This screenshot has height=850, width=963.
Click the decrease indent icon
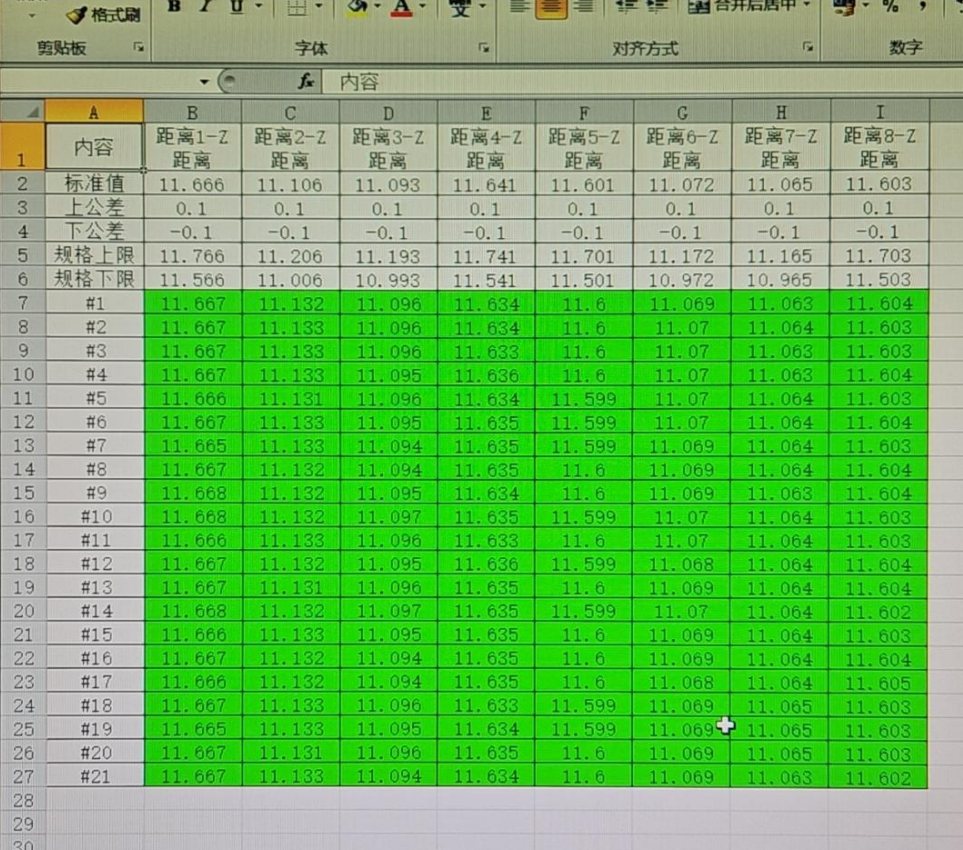[x=627, y=8]
